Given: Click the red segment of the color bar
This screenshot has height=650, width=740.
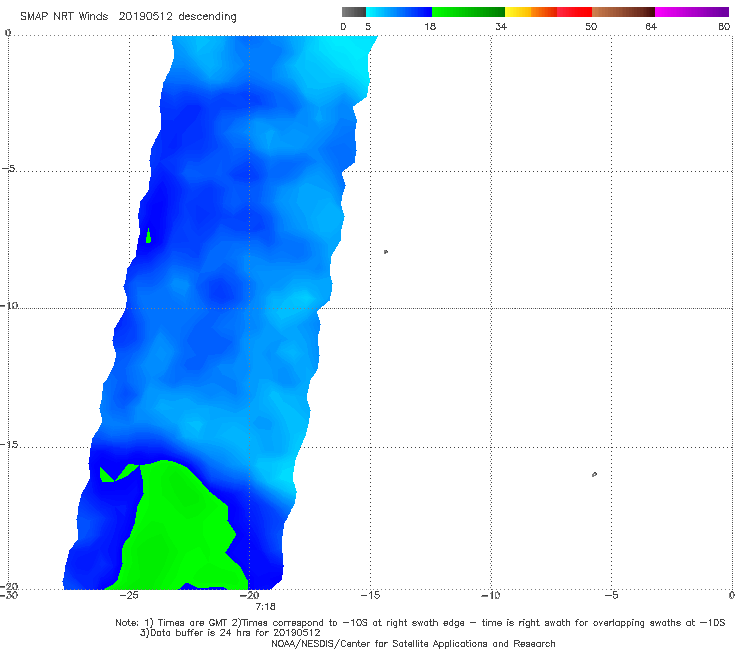Looking at the screenshot, I should click(x=574, y=12).
